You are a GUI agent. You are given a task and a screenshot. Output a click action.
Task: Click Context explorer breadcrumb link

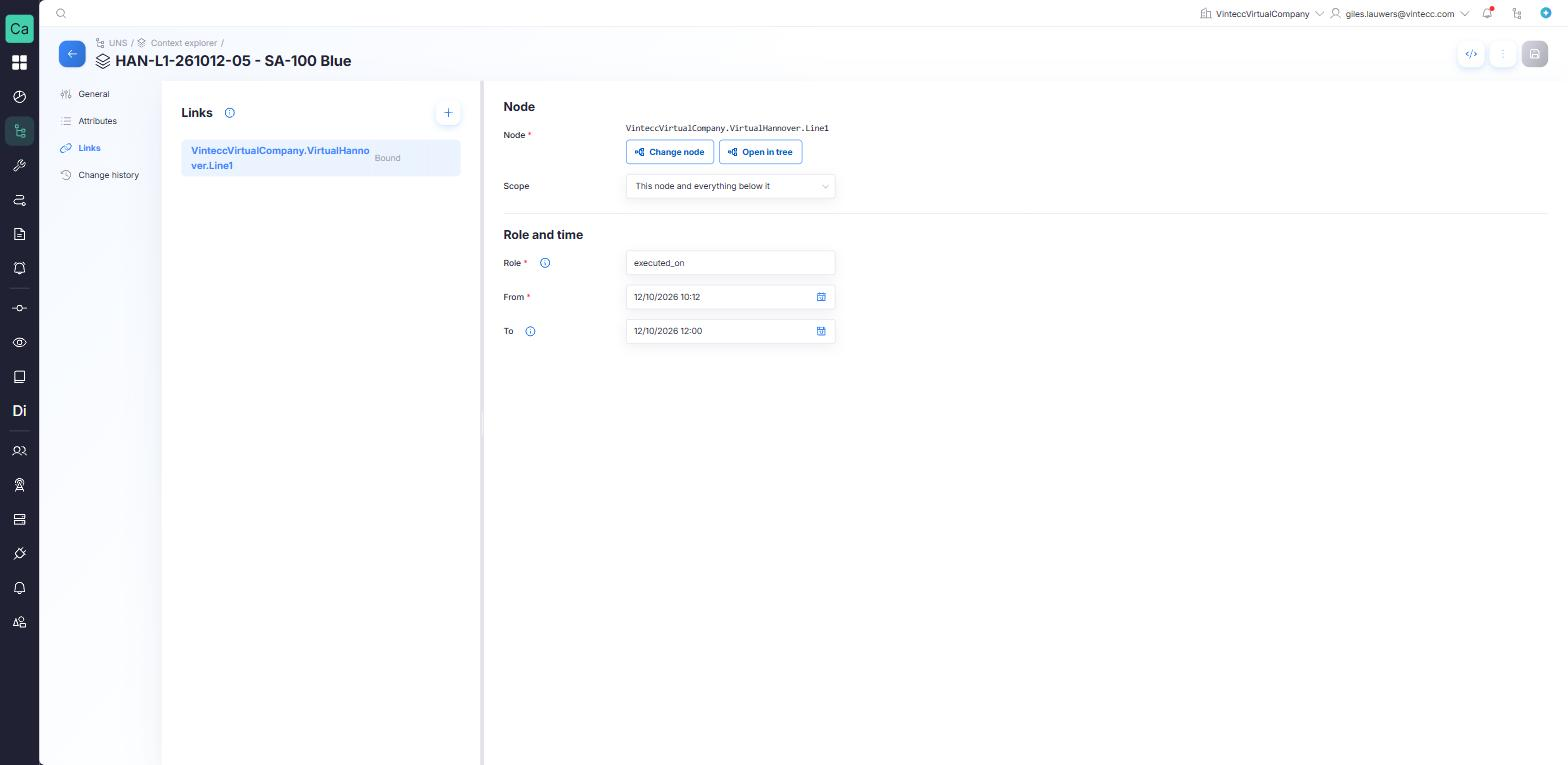click(184, 43)
